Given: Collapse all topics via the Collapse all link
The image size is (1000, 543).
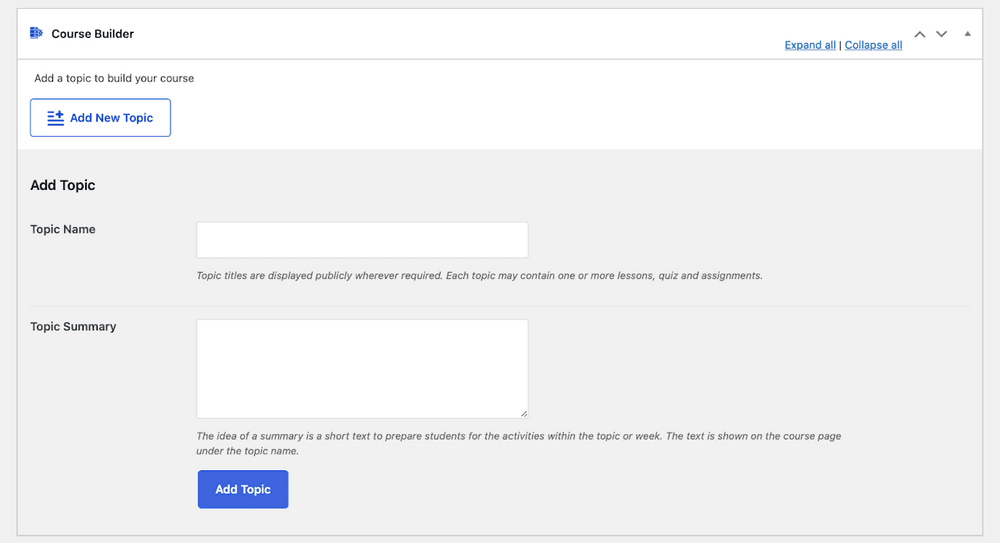Looking at the screenshot, I should (873, 45).
